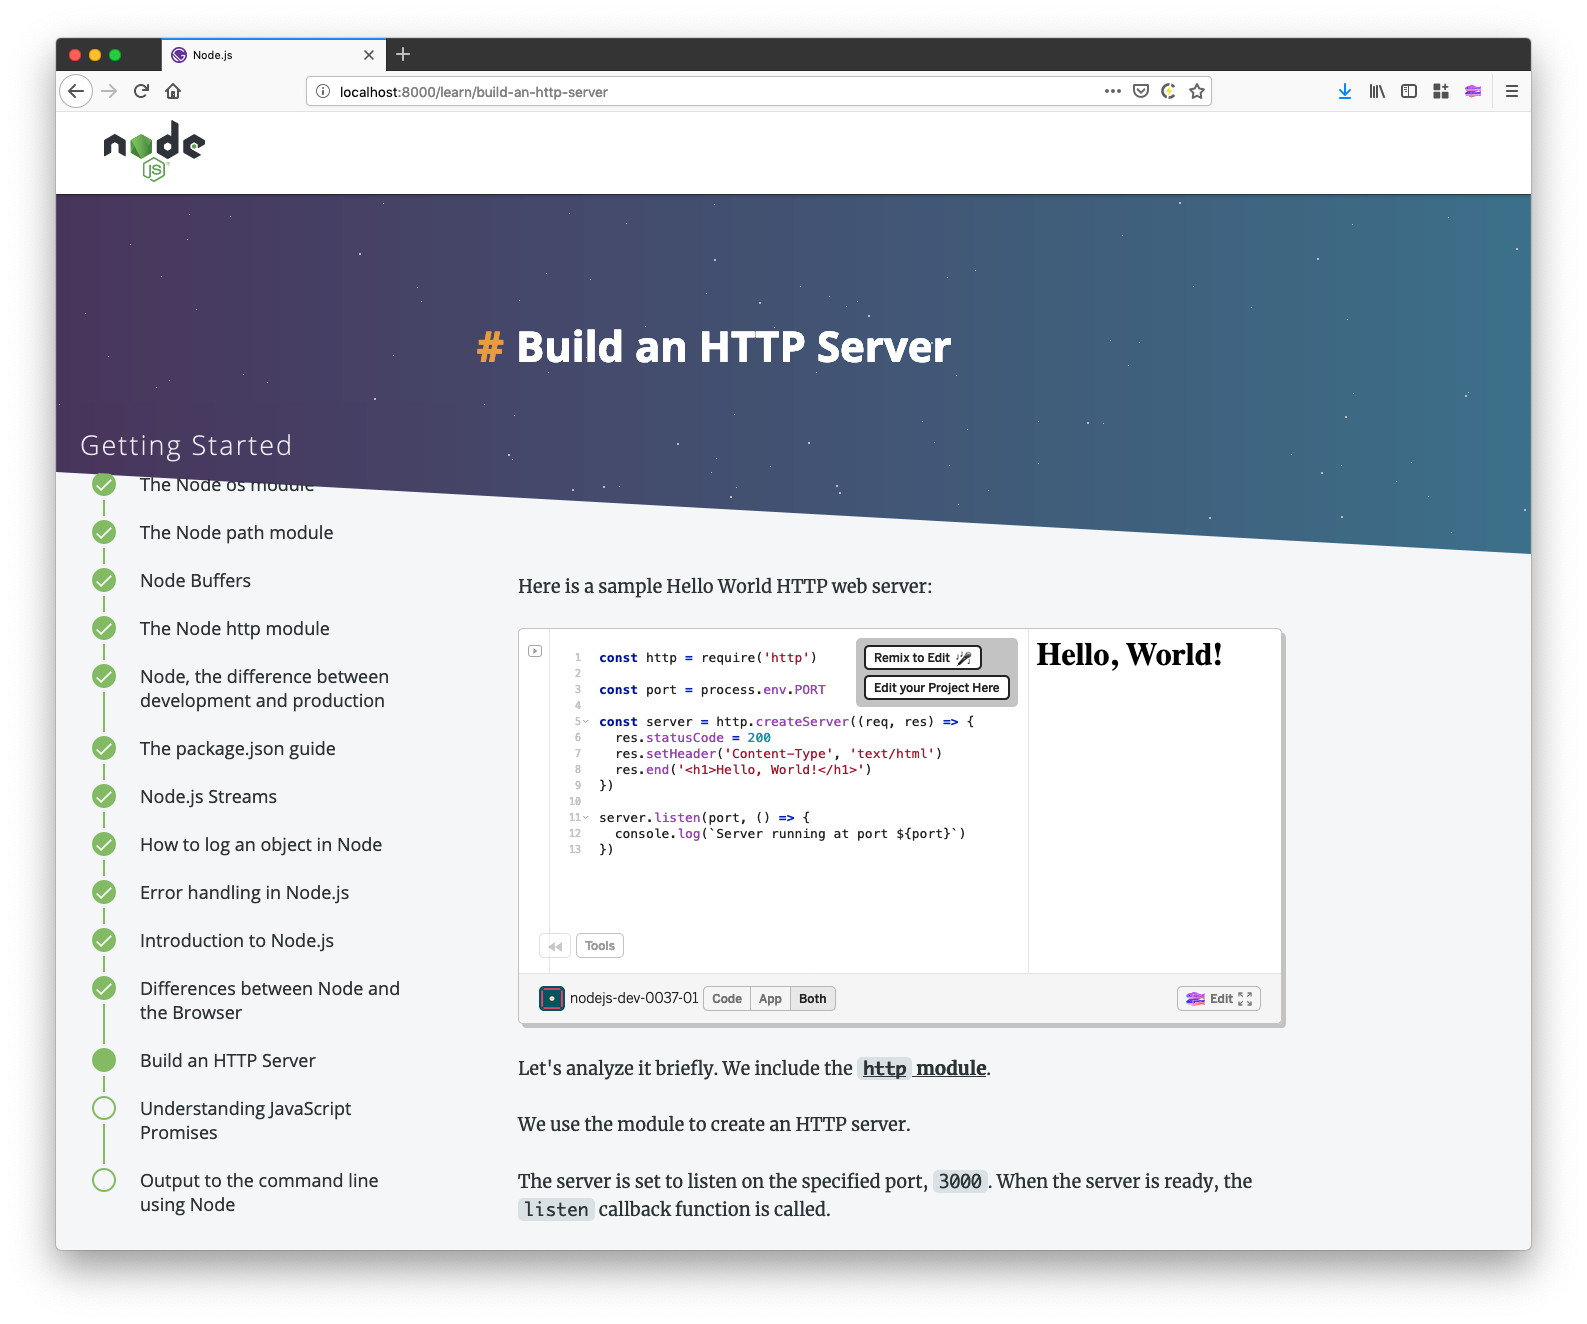Switch embed view to Code
Image resolution: width=1587 pixels, height=1324 pixels.
coord(727,998)
